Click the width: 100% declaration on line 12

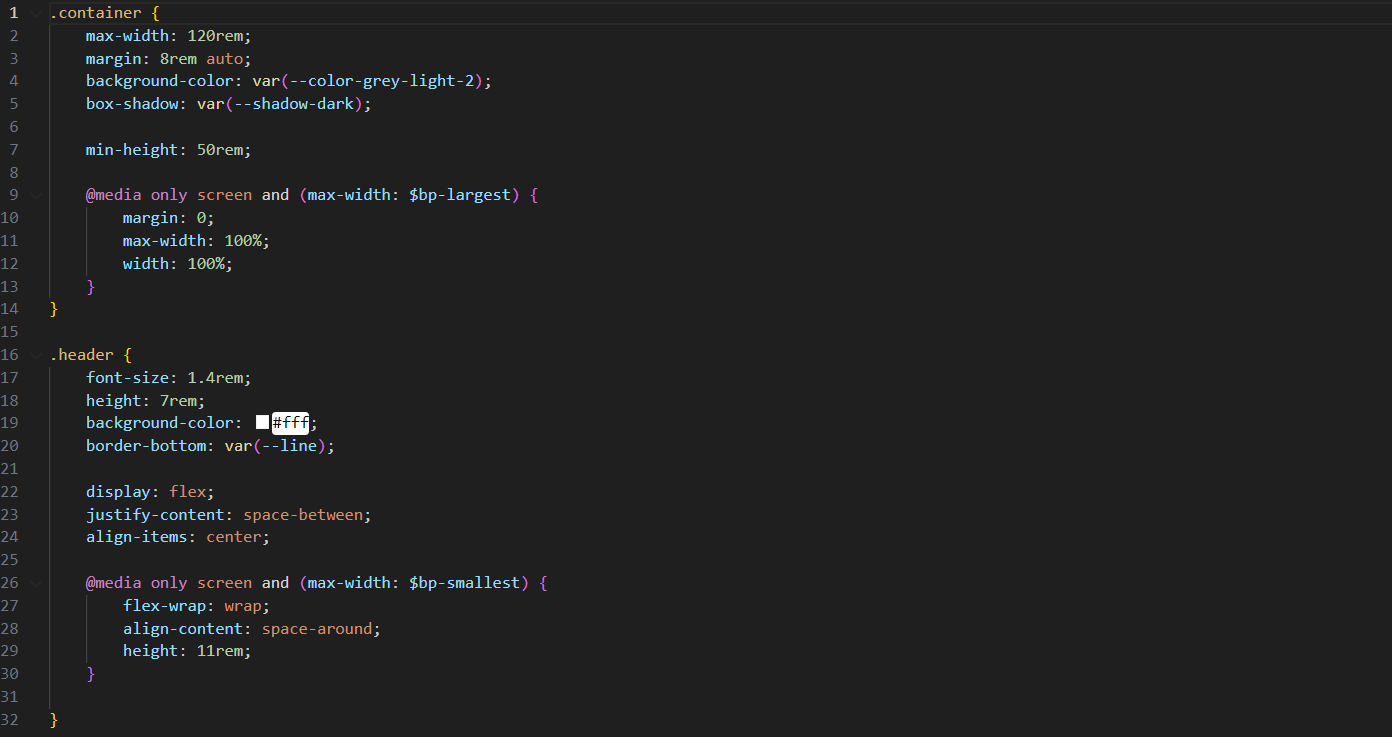(178, 264)
